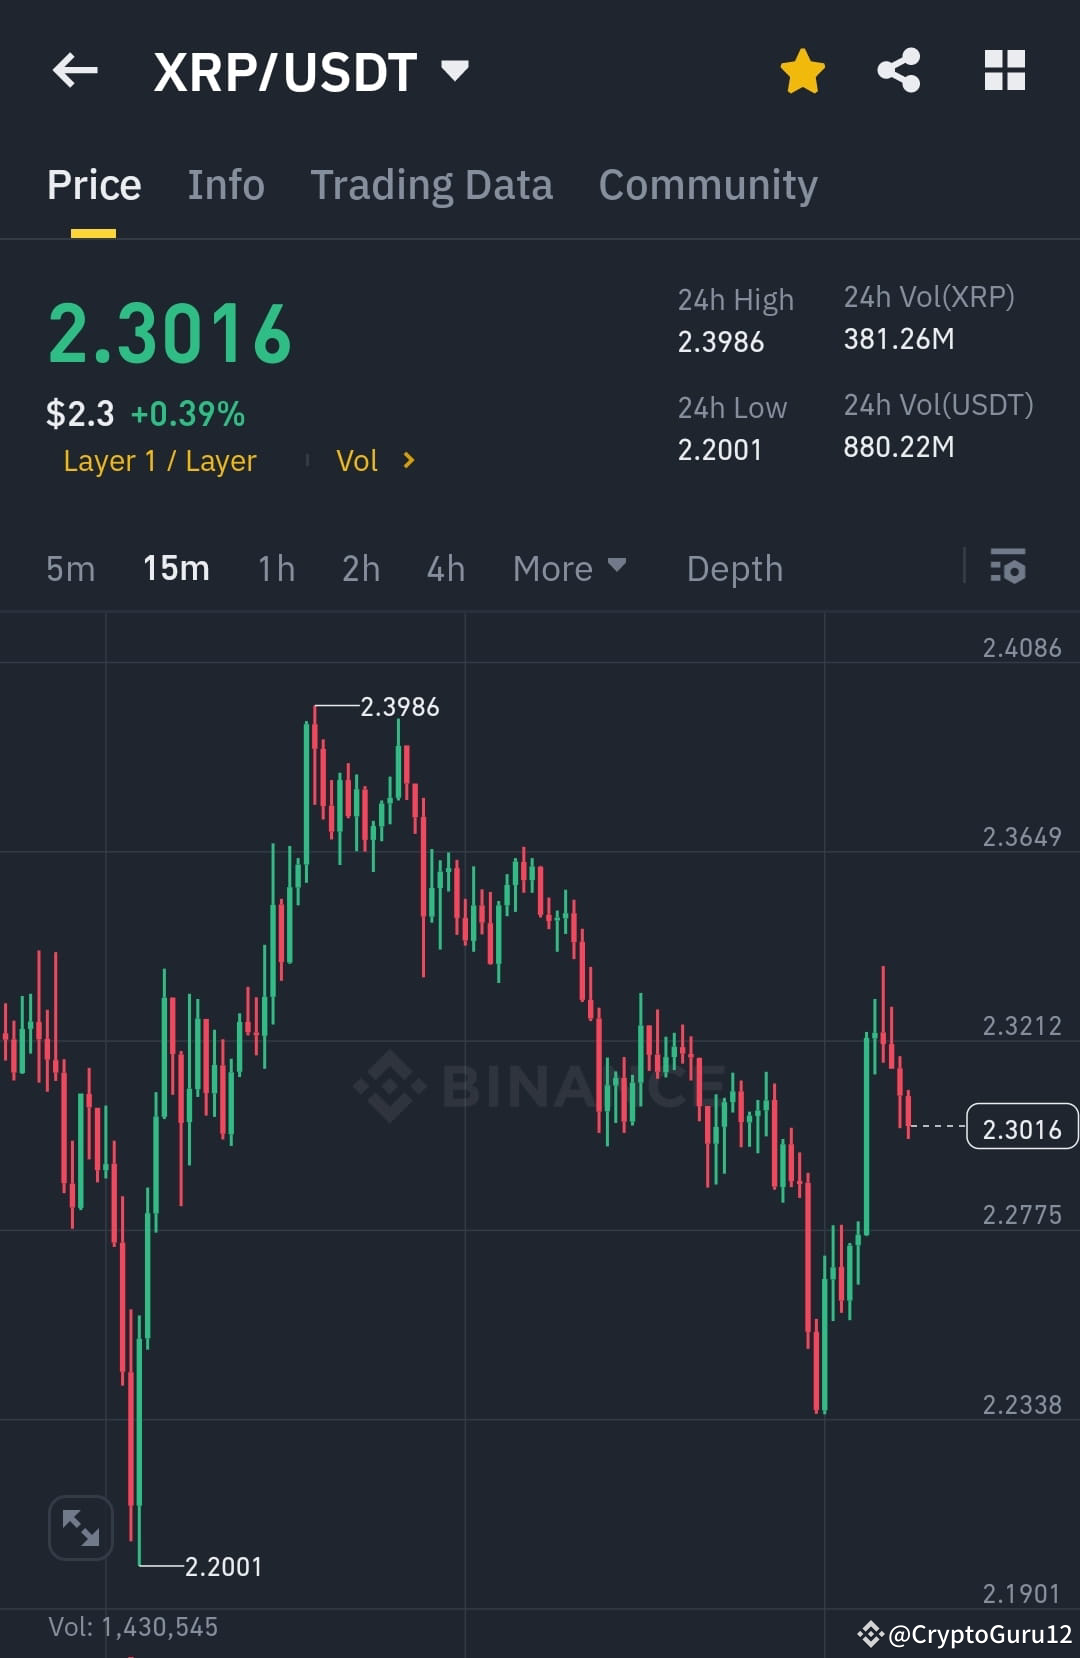Open the markets grid menu

tap(1004, 70)
